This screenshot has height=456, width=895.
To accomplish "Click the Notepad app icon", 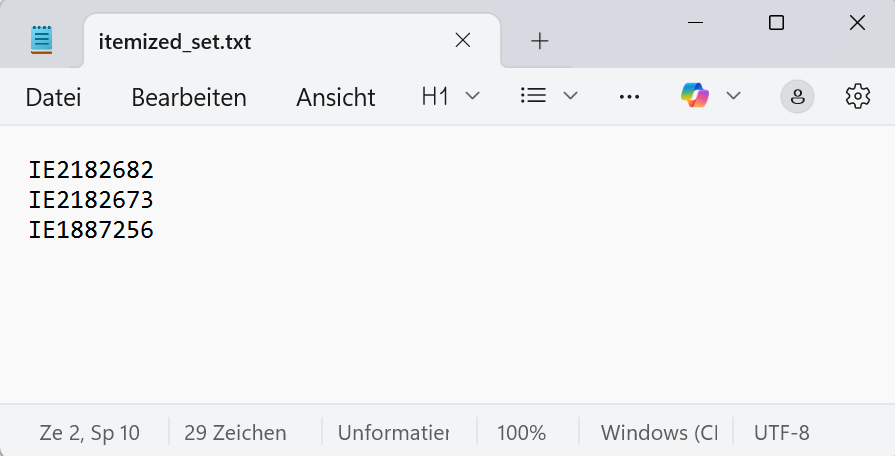I will [x=41, y=40].
